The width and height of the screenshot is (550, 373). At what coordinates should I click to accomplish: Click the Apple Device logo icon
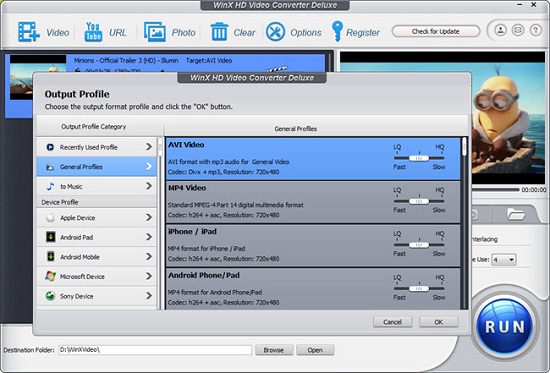point(50,218)
